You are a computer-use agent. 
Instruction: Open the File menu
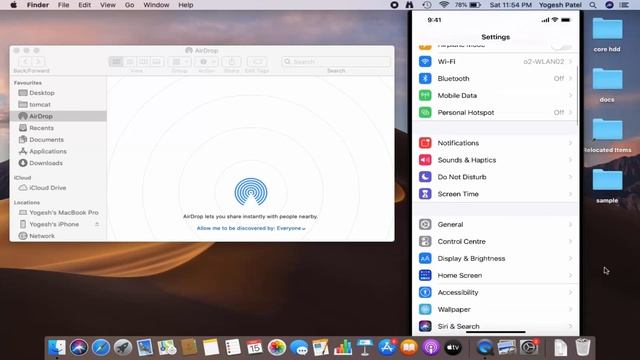63,5
